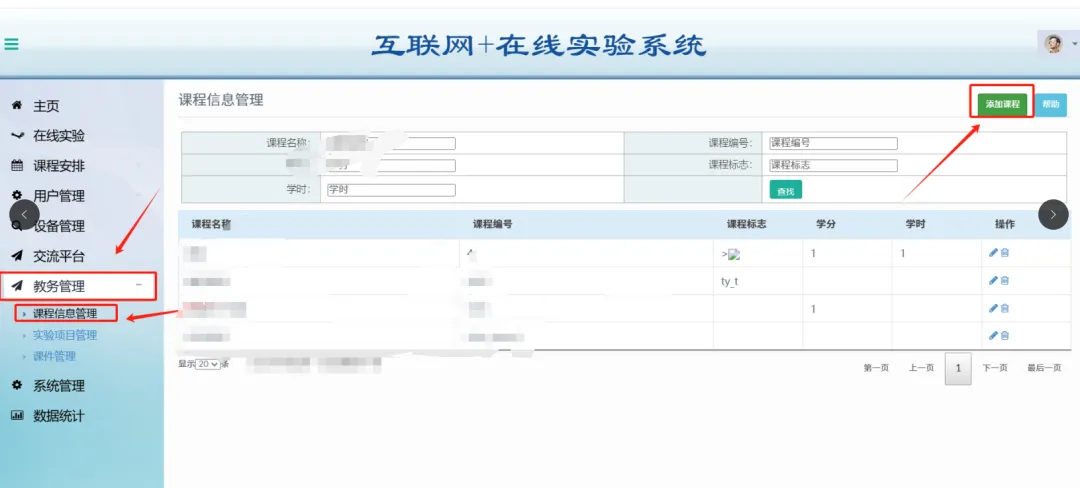Open the 在线实验 menu
This screenshot has width=1080, height=488.
[x=59, y=136]
